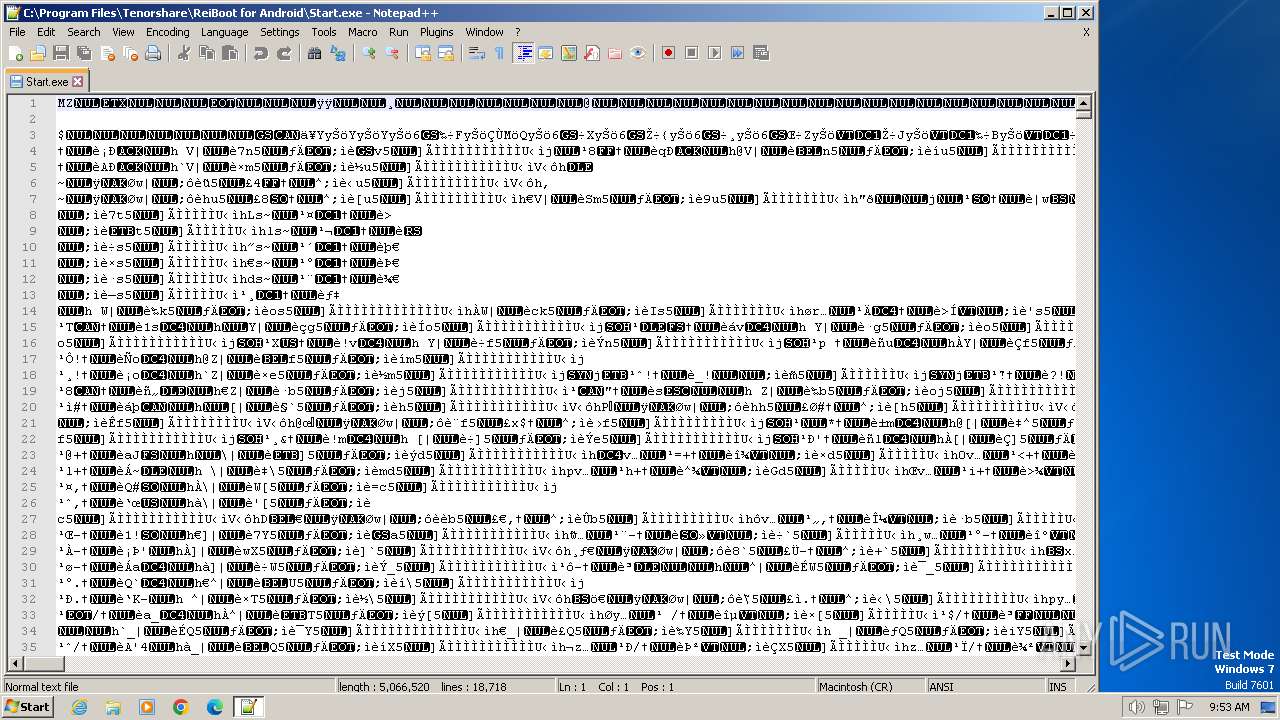Click the vertical scrollbar down arrow
1280x720 pixels.
point(1084,647)
